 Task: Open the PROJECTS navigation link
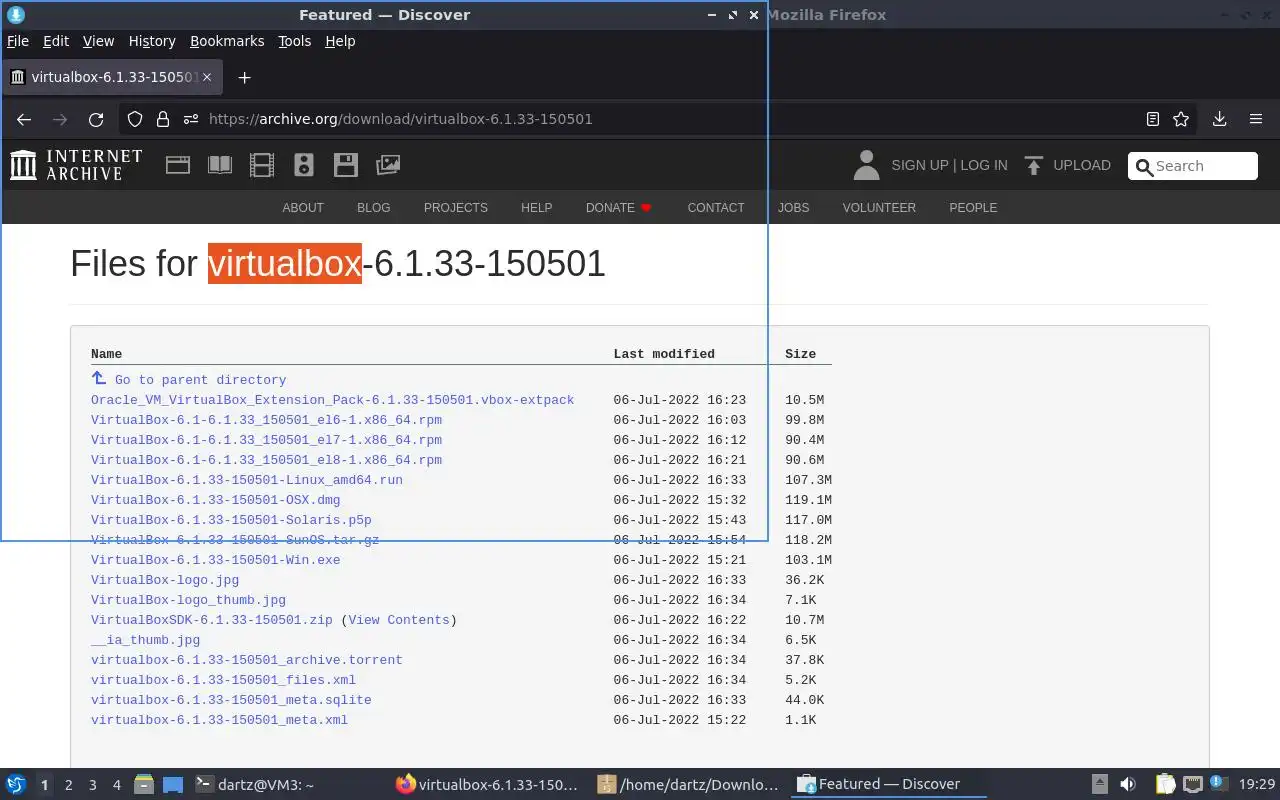click(456, 208)
